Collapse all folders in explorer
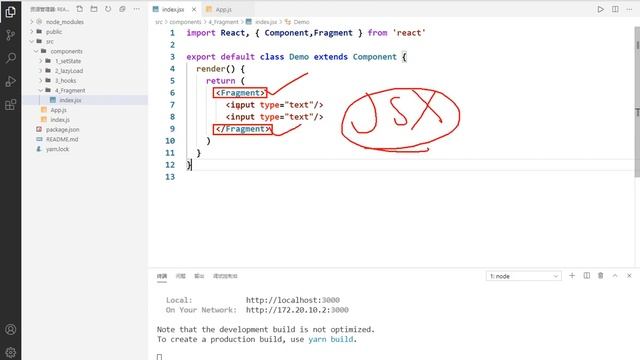Image resolution: width=640 pixels, height=360 pixels. coord(122,9)
